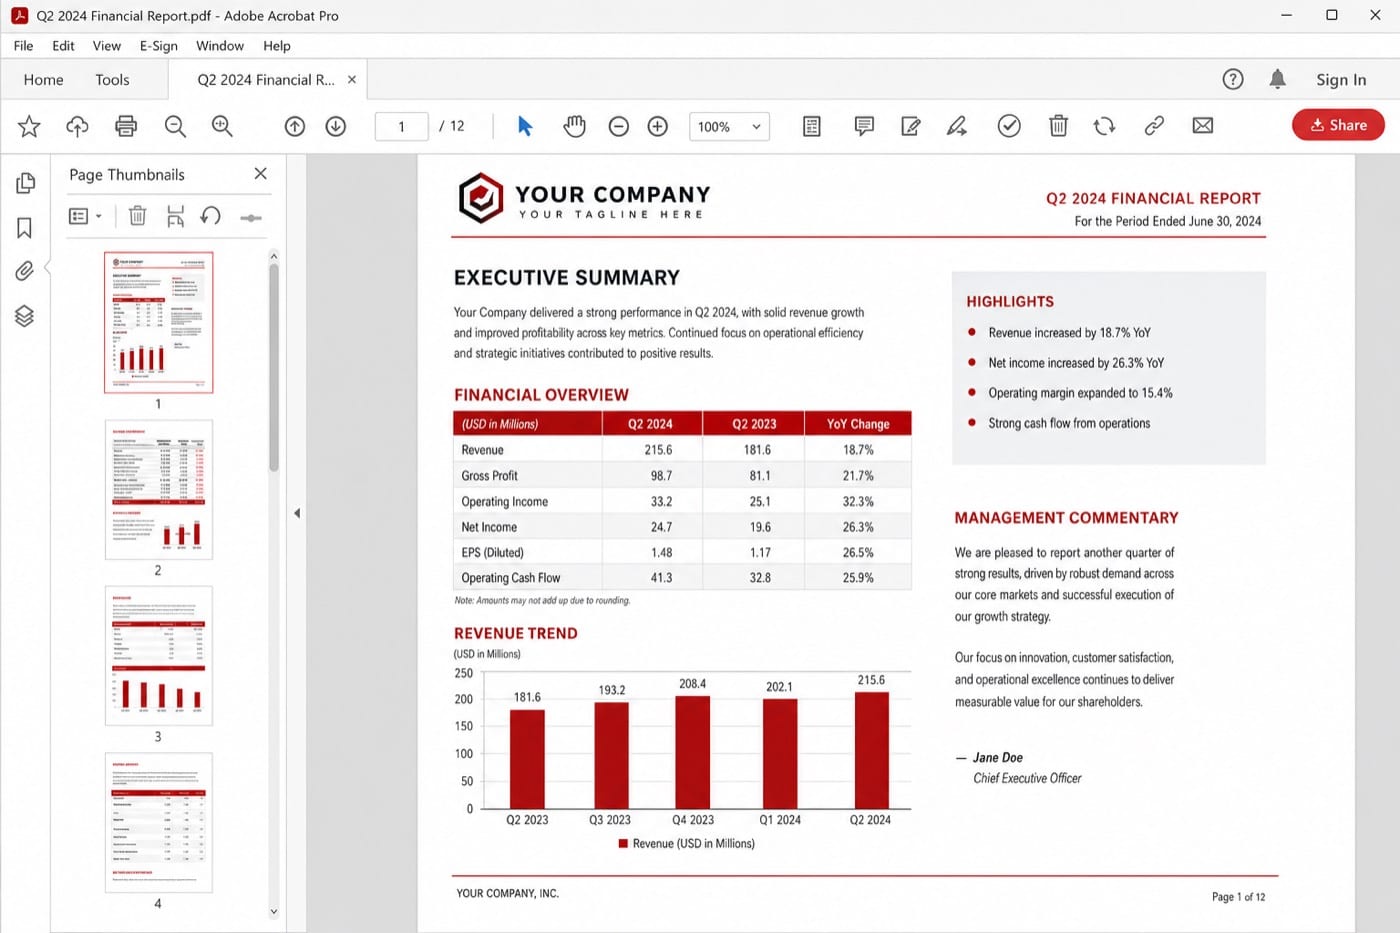Click the edit pencil-in-box icon
Screen dimensions: 1400x933
[911, 126]
